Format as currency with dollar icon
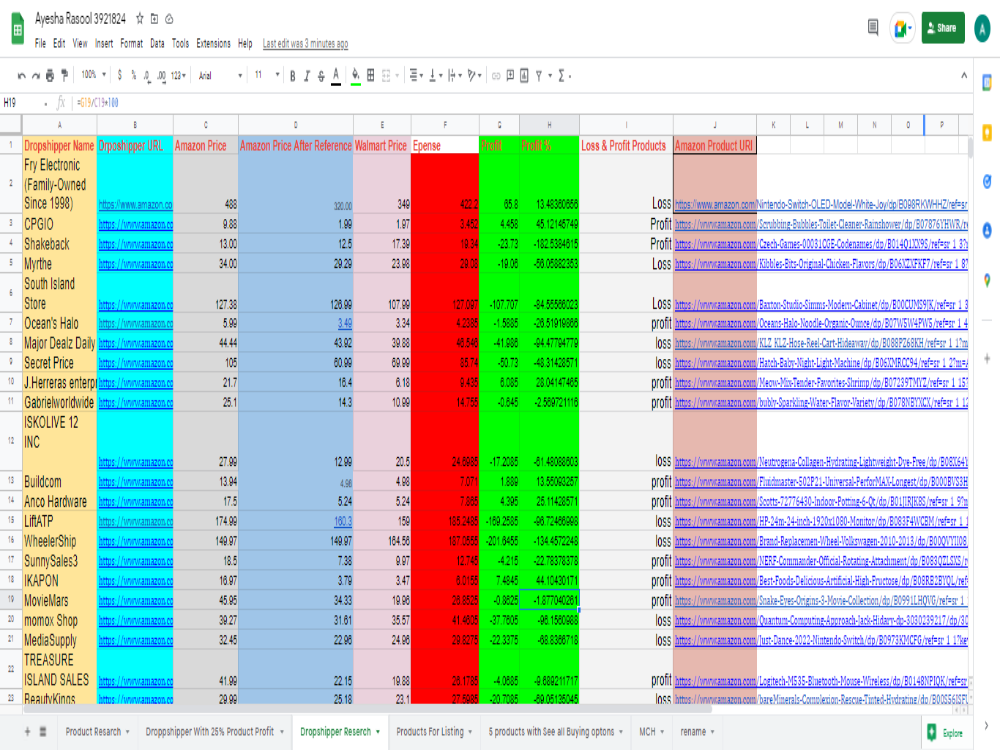 pos(119,75)
